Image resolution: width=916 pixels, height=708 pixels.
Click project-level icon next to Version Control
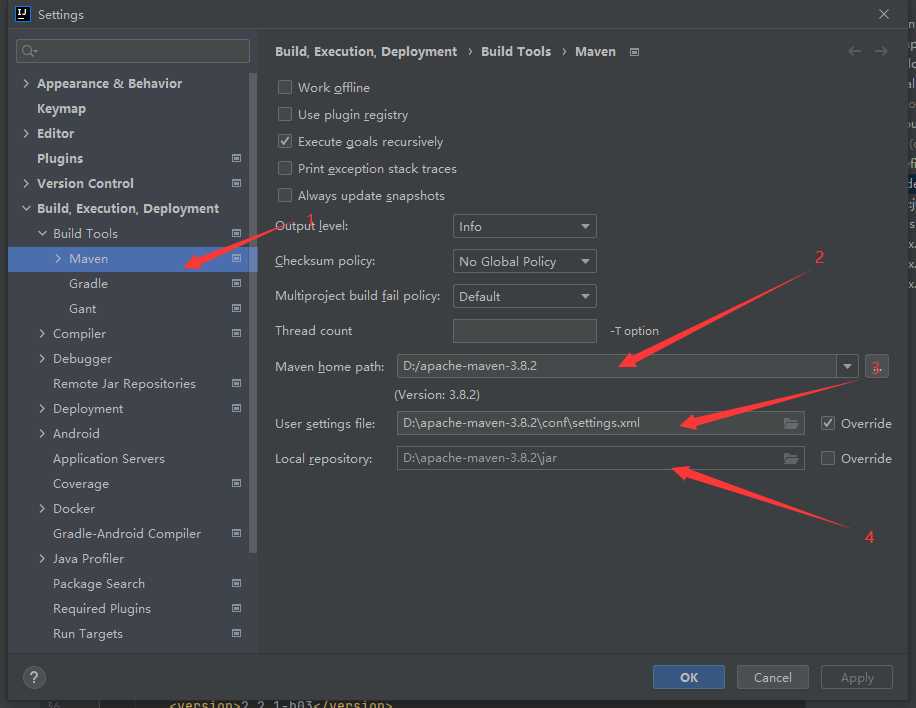click(x=236, y=183)
